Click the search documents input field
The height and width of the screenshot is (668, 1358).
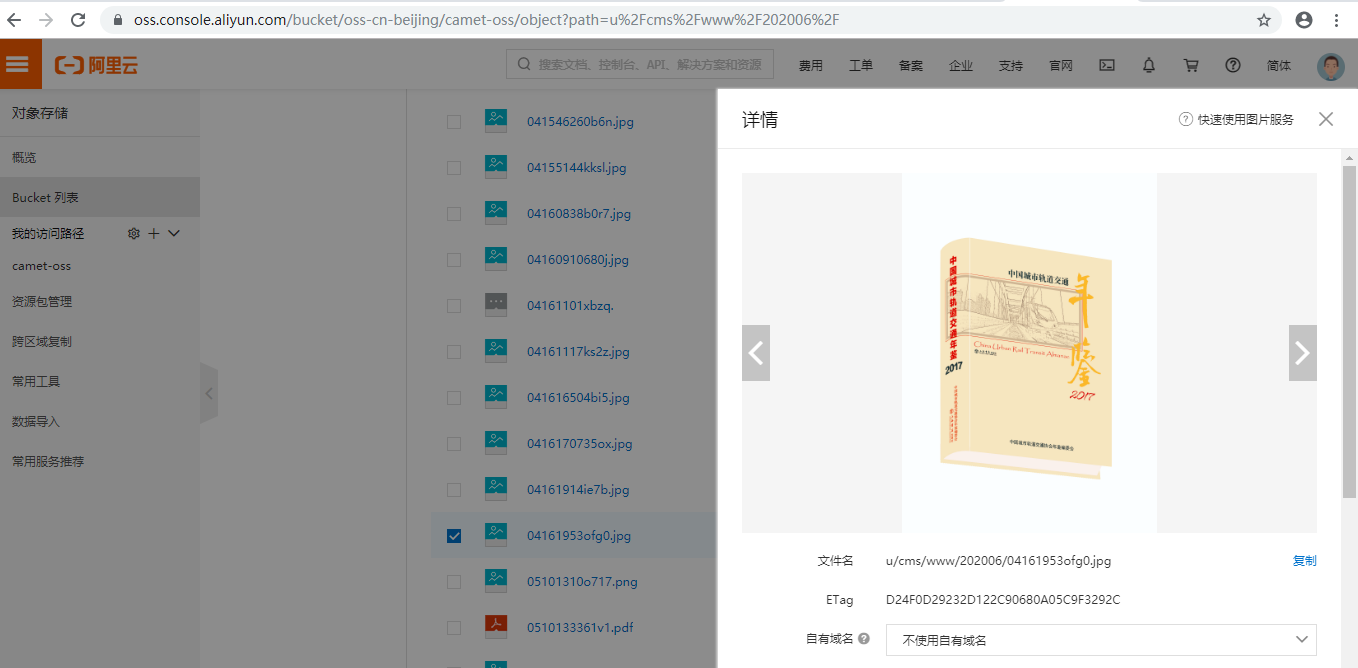640,65
